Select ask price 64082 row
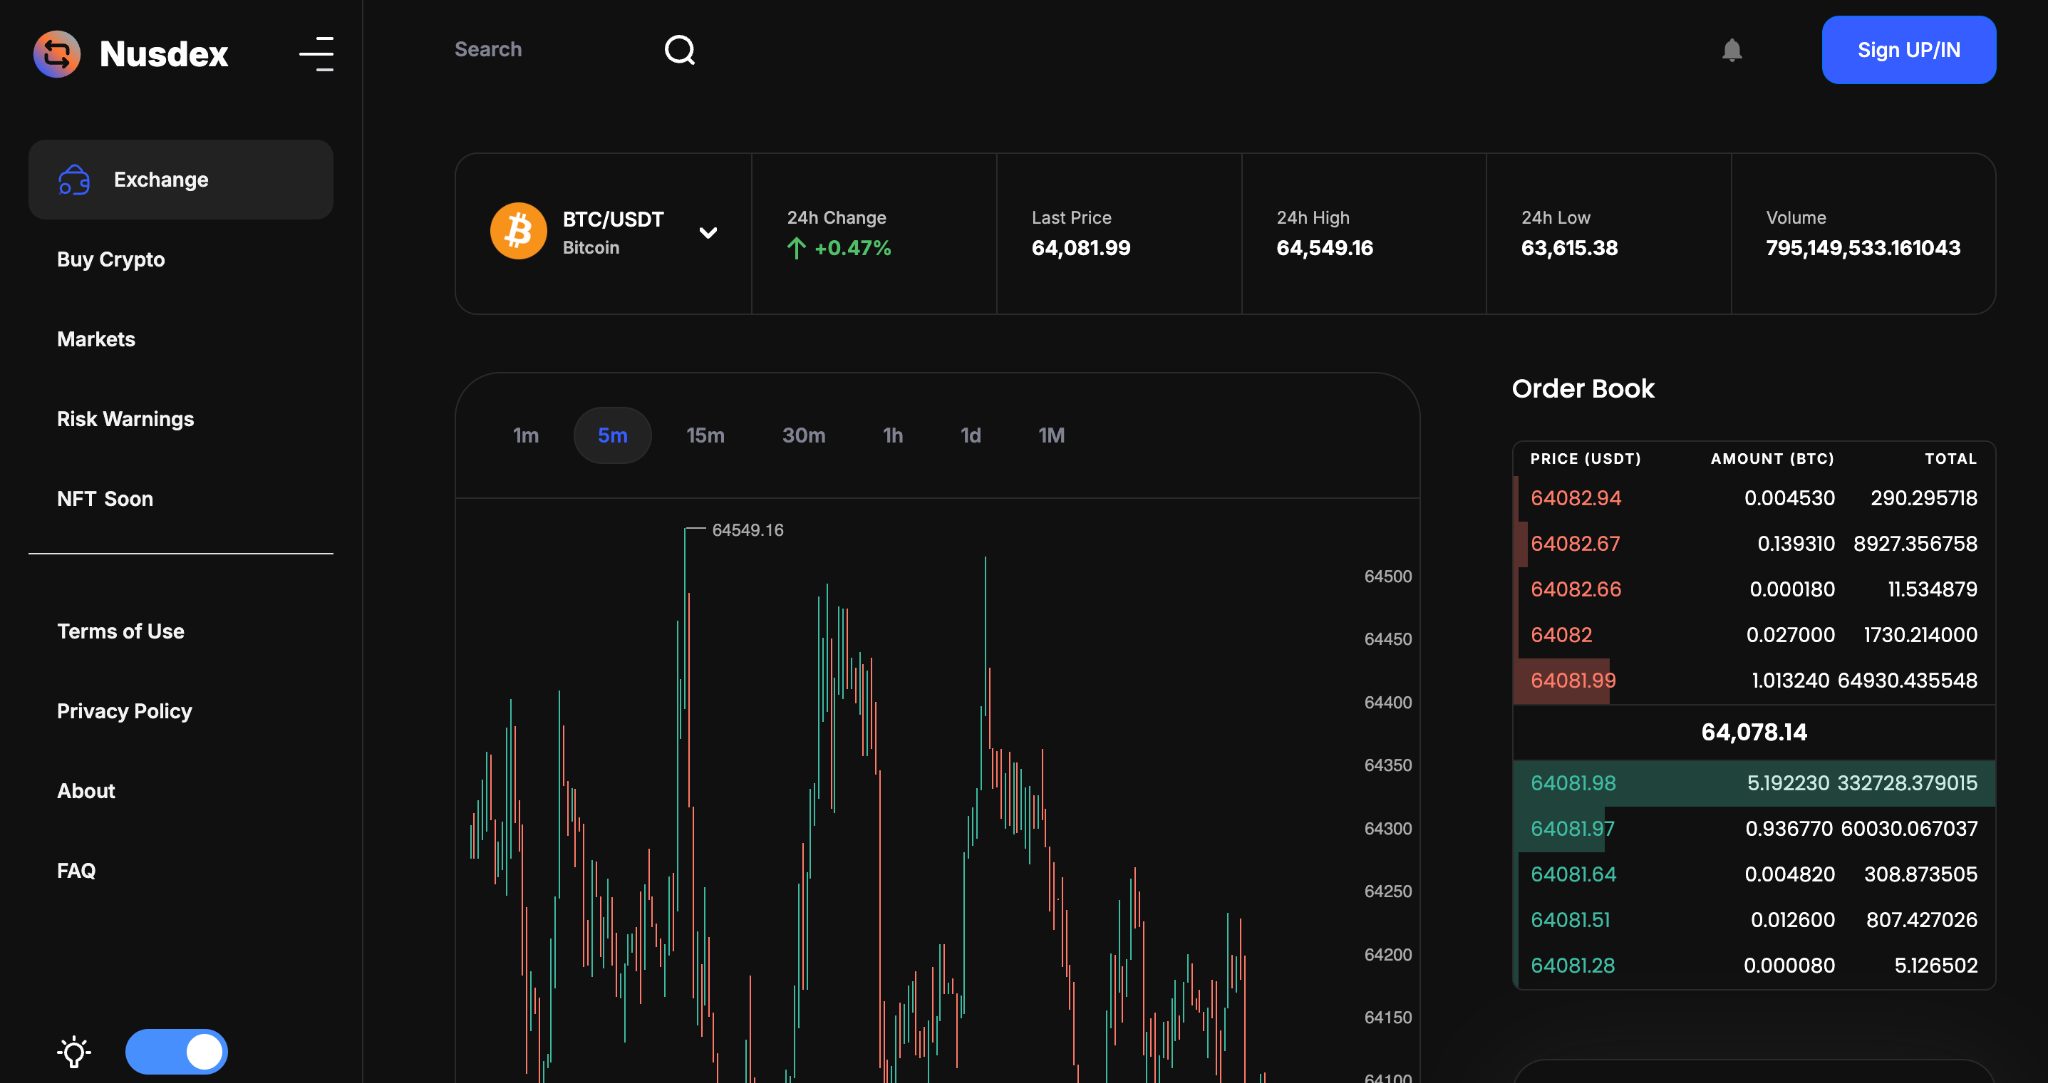This screenshot has width=2048, height=1083. (1754, 635)
